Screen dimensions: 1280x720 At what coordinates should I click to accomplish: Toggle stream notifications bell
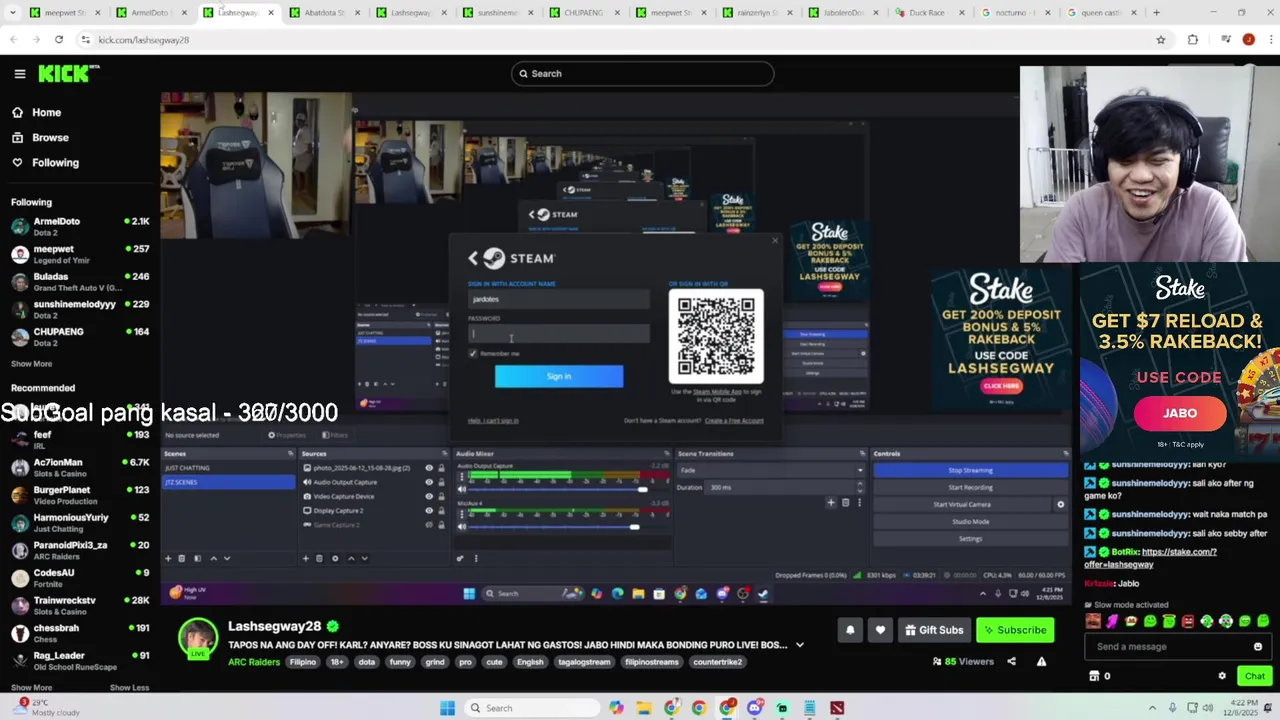[x=850, y=630]
